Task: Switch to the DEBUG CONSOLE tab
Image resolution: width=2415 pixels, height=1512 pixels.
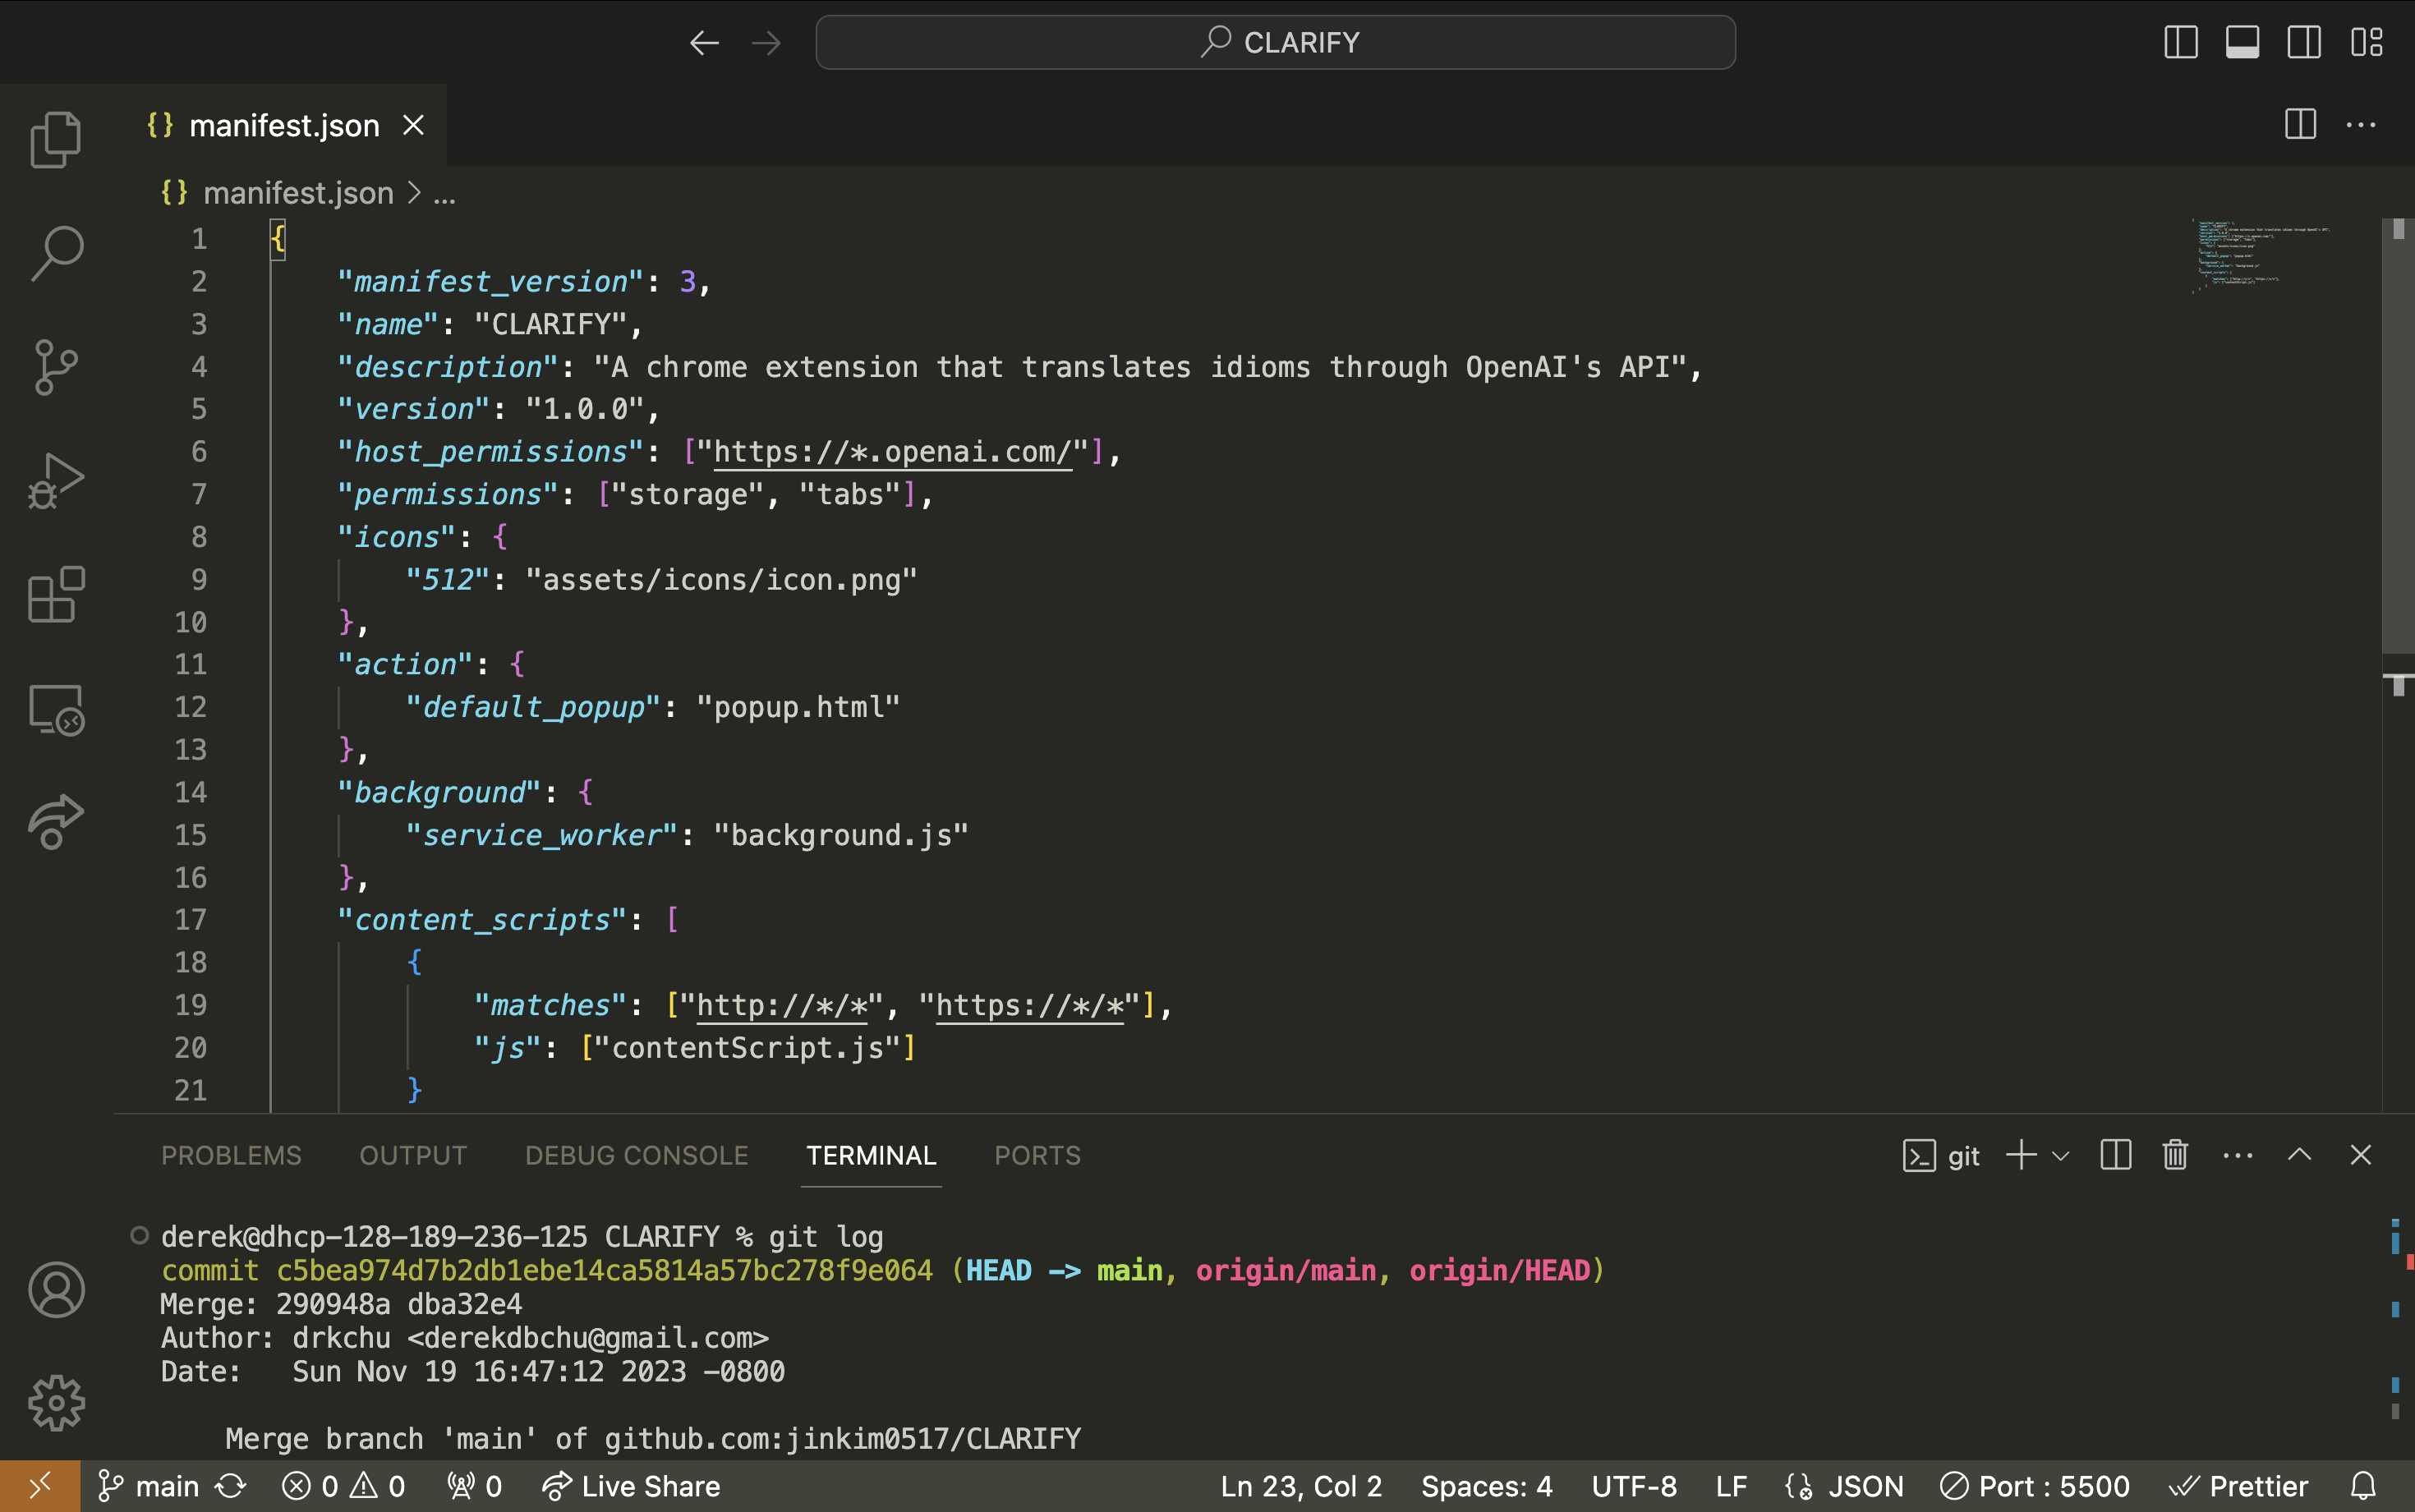Action: 636,1155
